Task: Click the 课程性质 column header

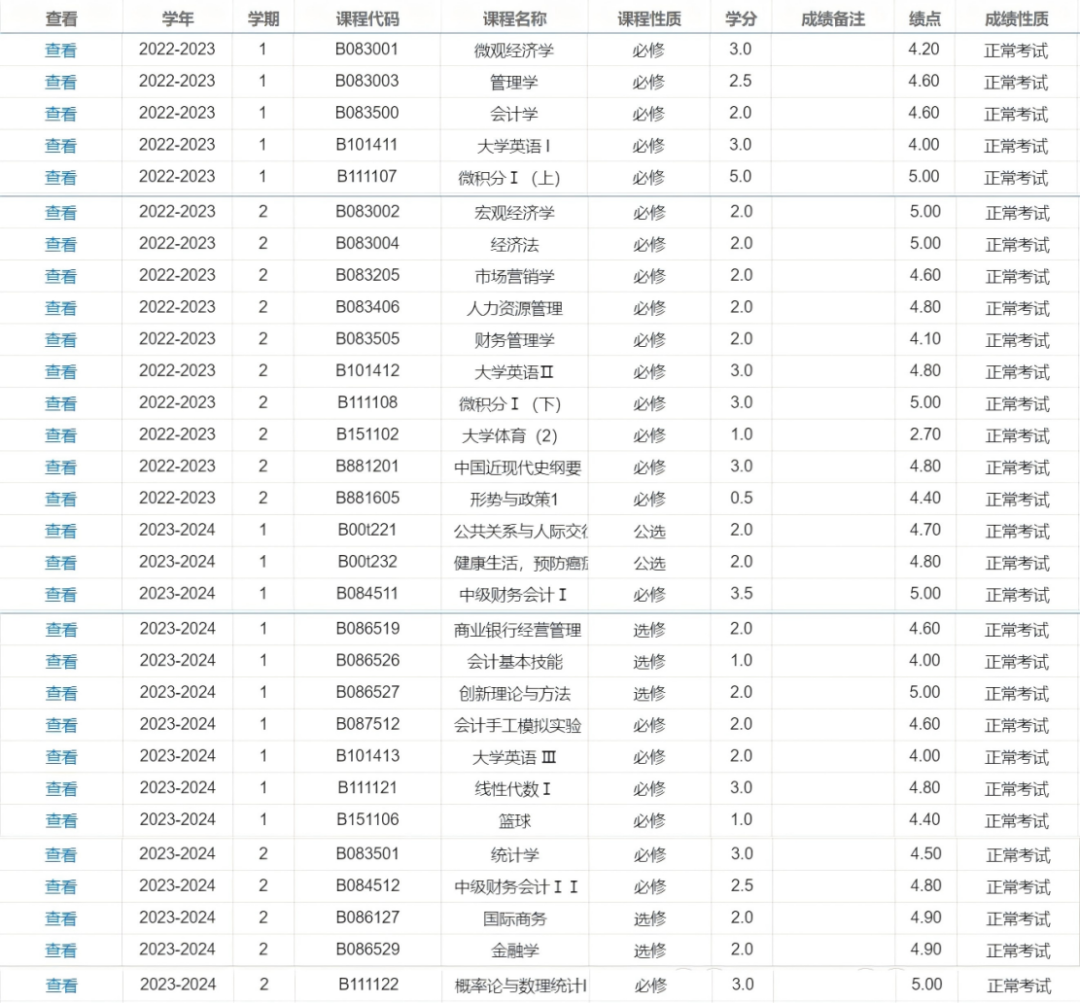Action: point(648,19)
